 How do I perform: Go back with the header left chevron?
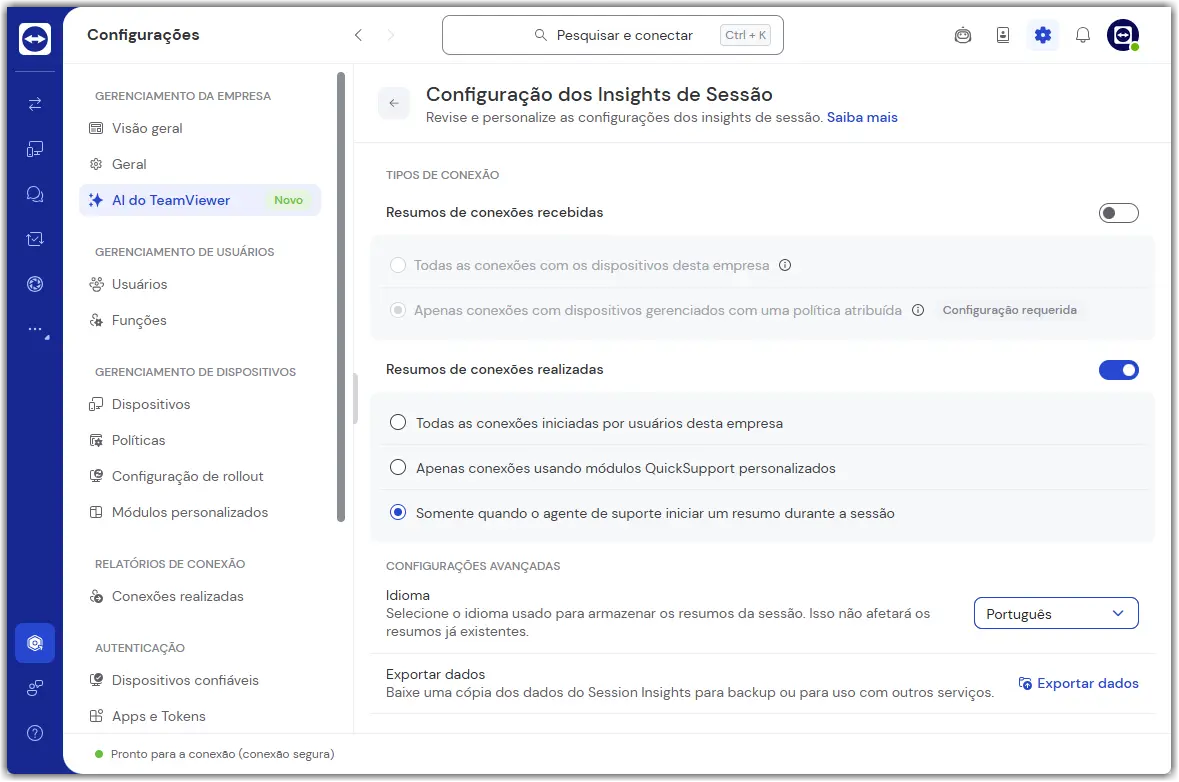pos(359,35)
